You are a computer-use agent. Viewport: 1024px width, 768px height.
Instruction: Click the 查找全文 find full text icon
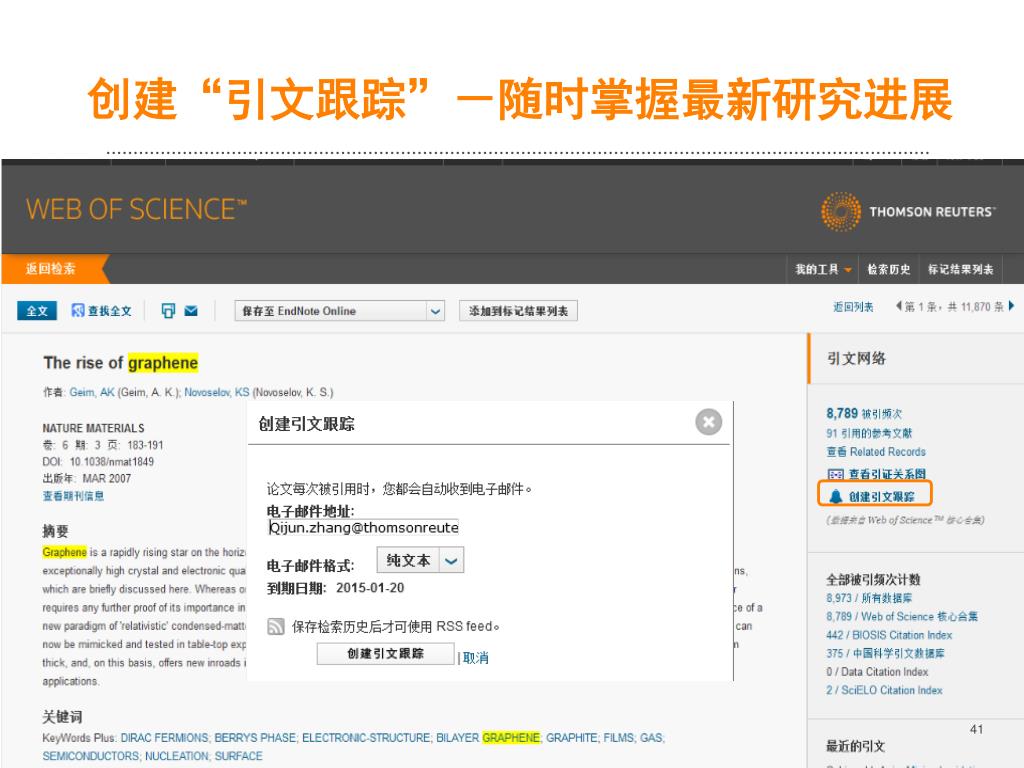point(78,311)
